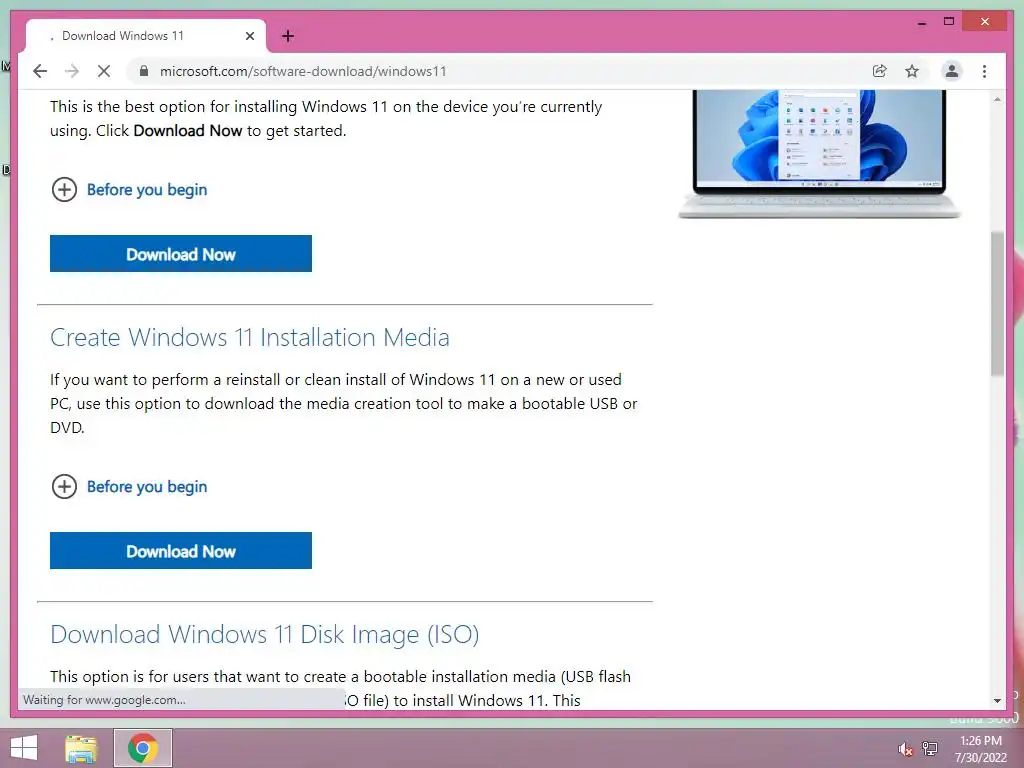Open File Explorer from the taskbar
1024x768 pixels.
click(81, 748)
